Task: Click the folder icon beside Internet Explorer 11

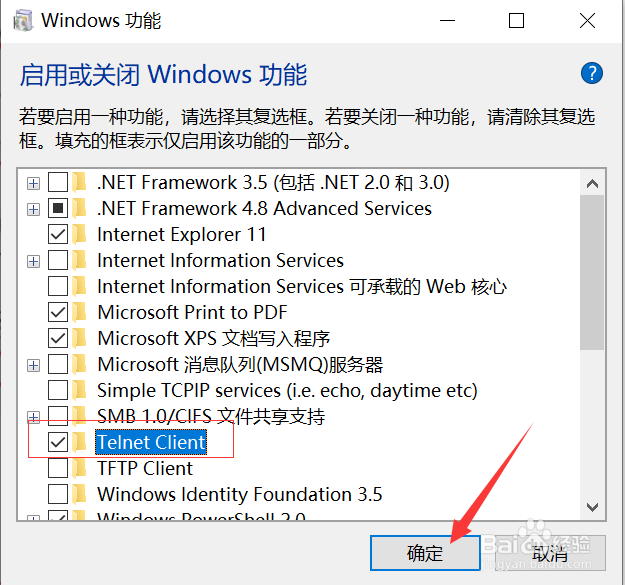Action: pos(82,235)
